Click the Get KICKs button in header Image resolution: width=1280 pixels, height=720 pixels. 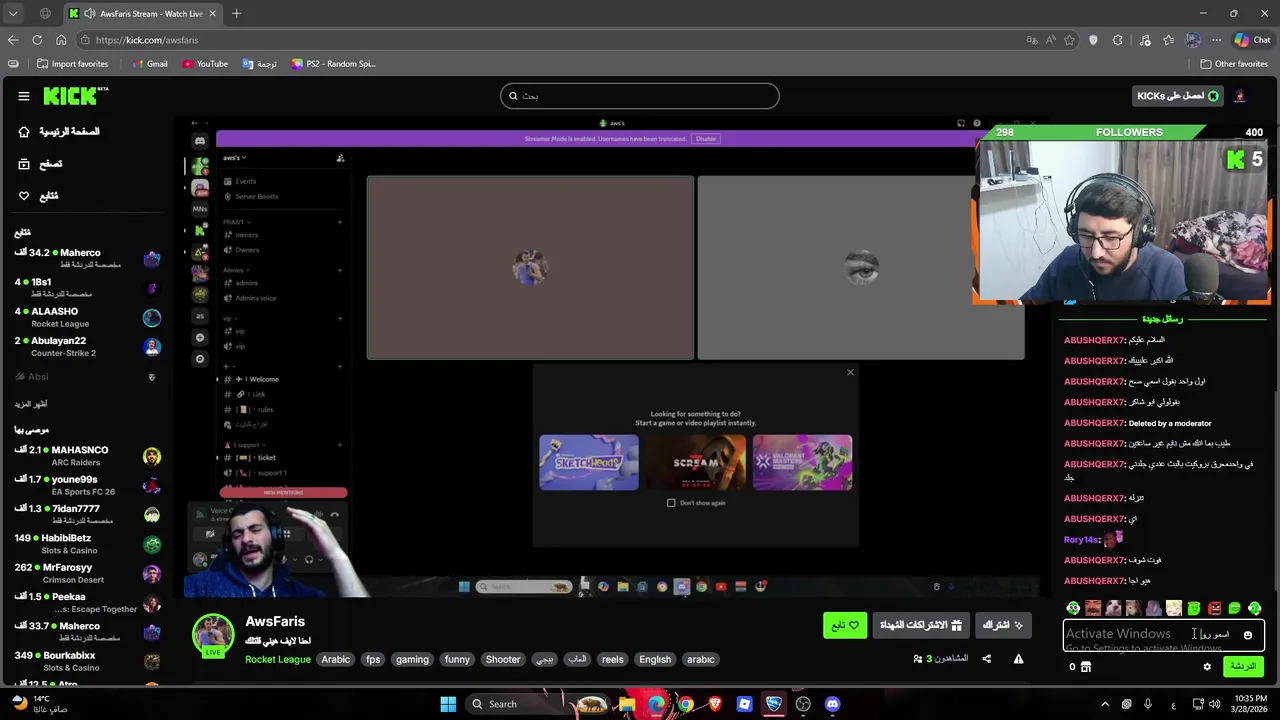tap(1177, 96)
